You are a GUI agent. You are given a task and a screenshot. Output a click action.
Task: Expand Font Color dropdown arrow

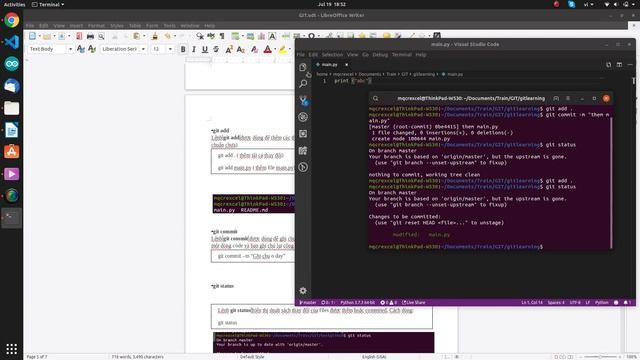(275, 49)
